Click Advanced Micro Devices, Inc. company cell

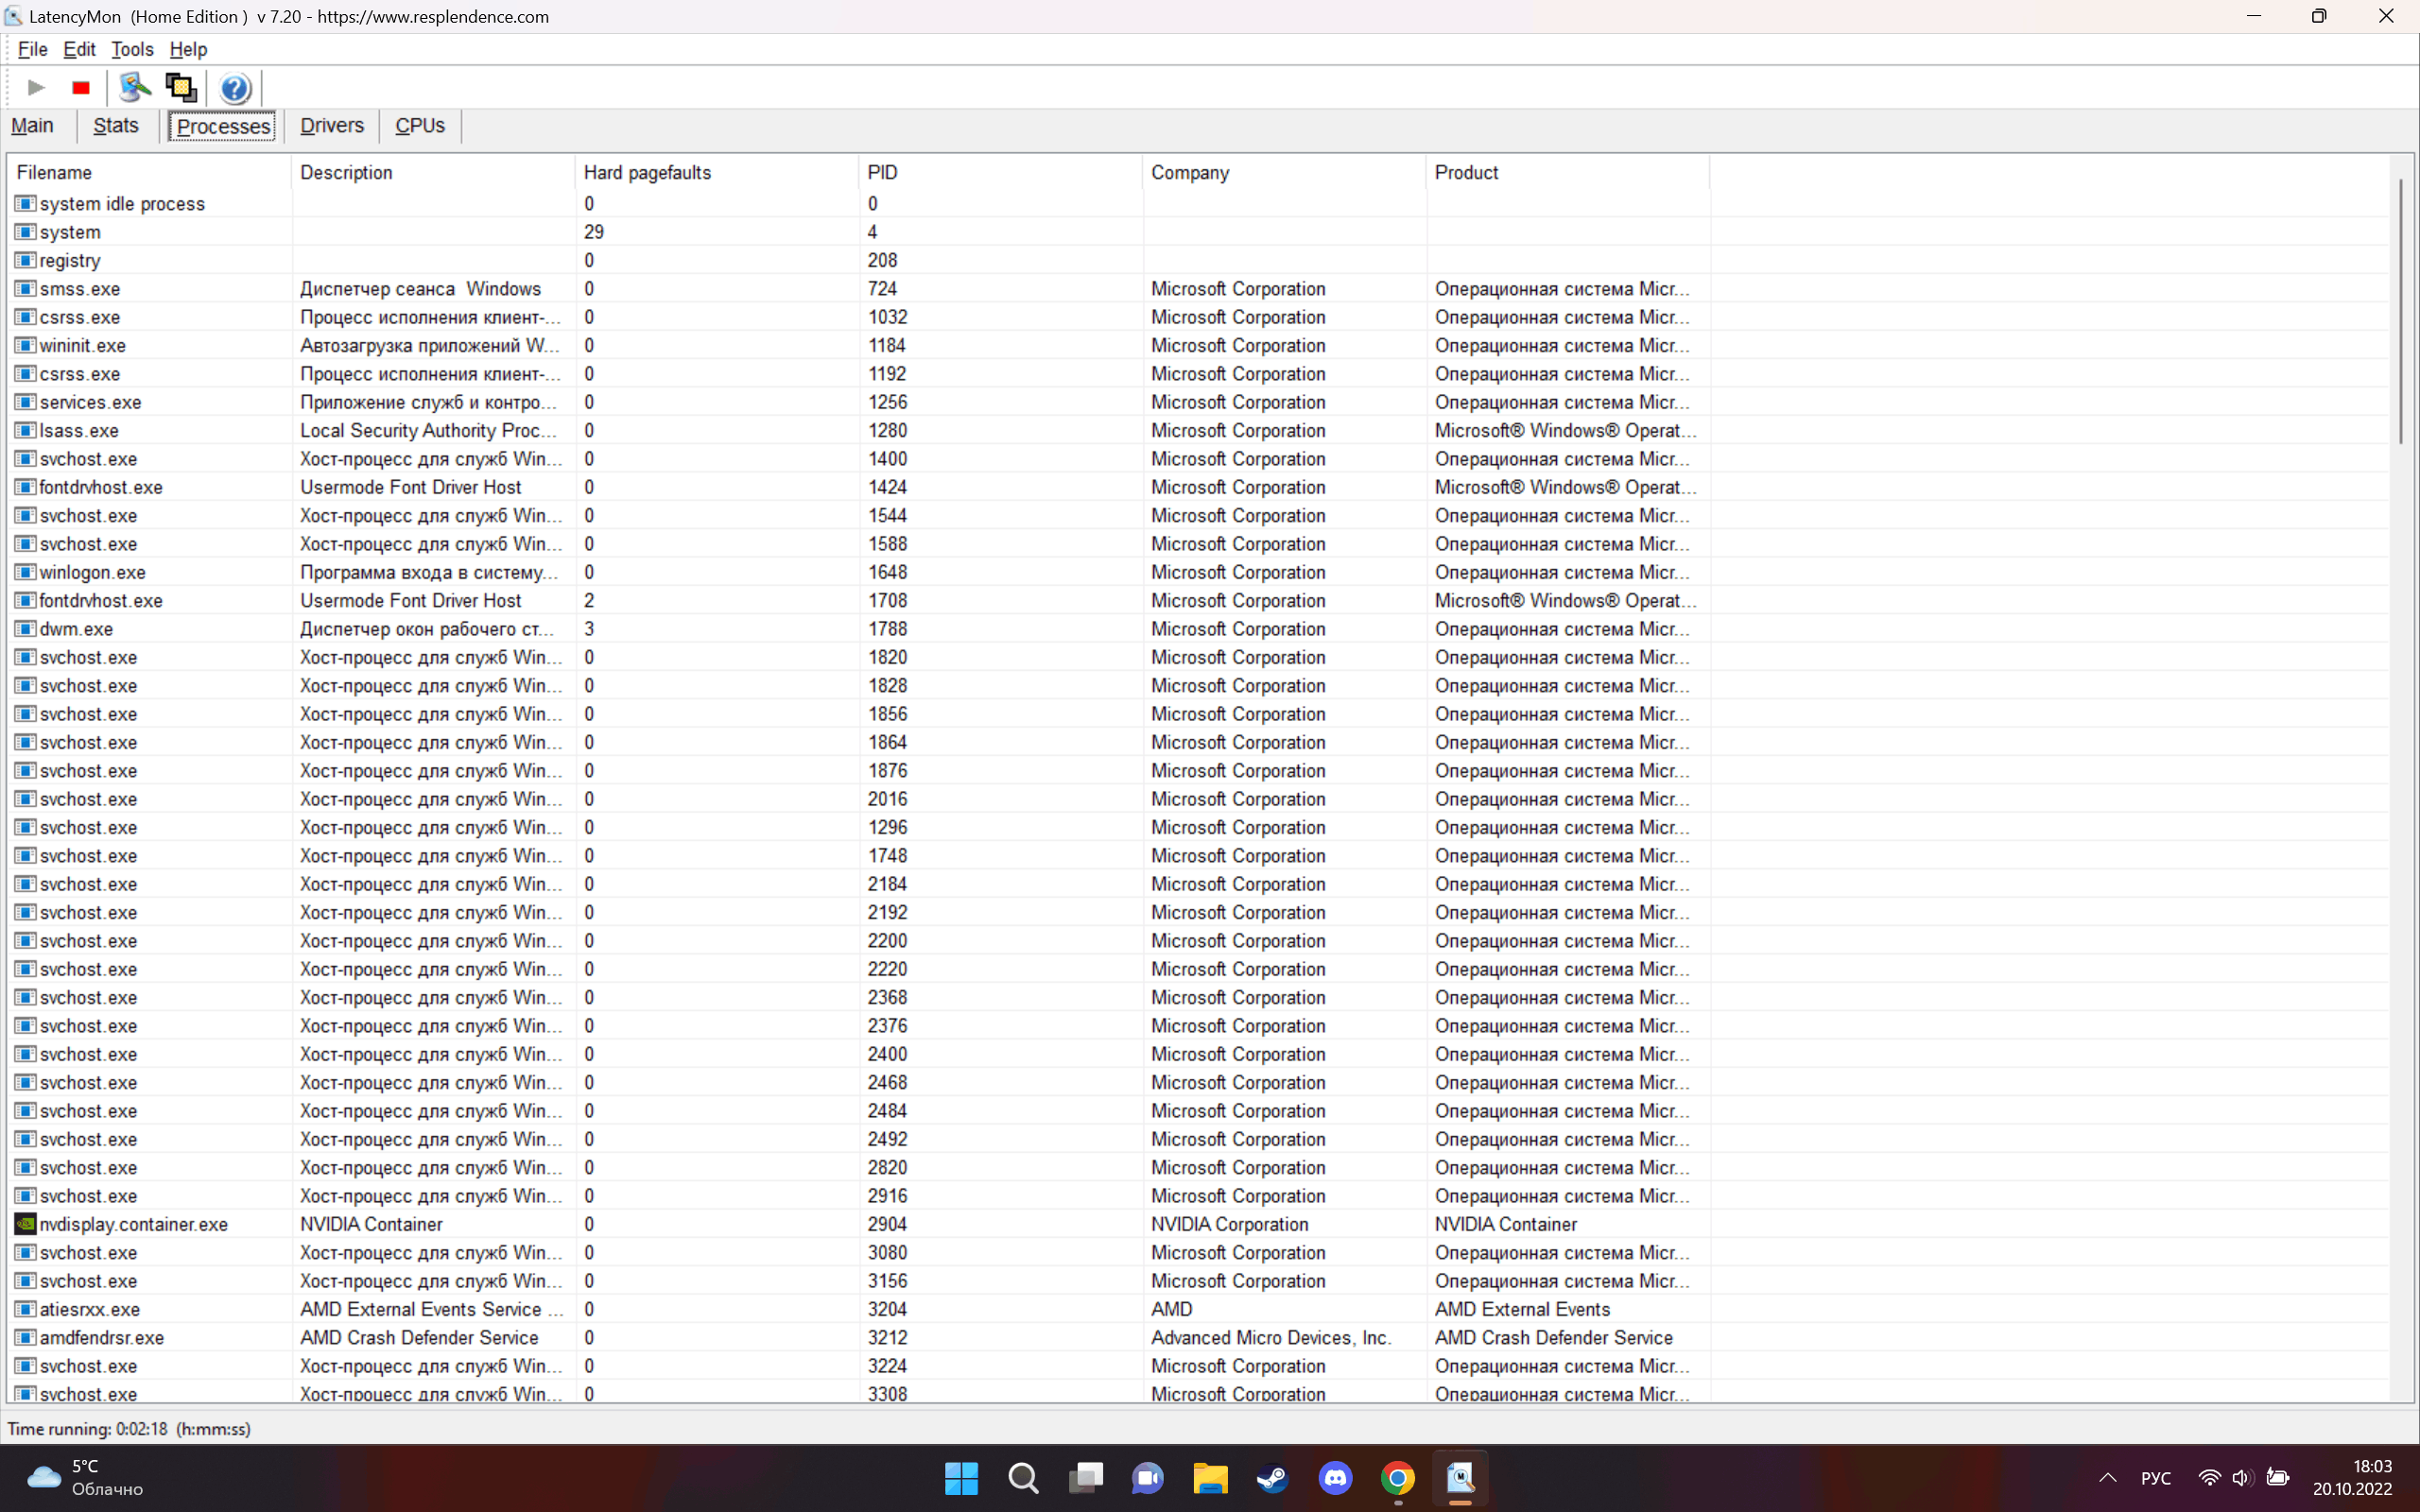[x=1271, y=1337]
